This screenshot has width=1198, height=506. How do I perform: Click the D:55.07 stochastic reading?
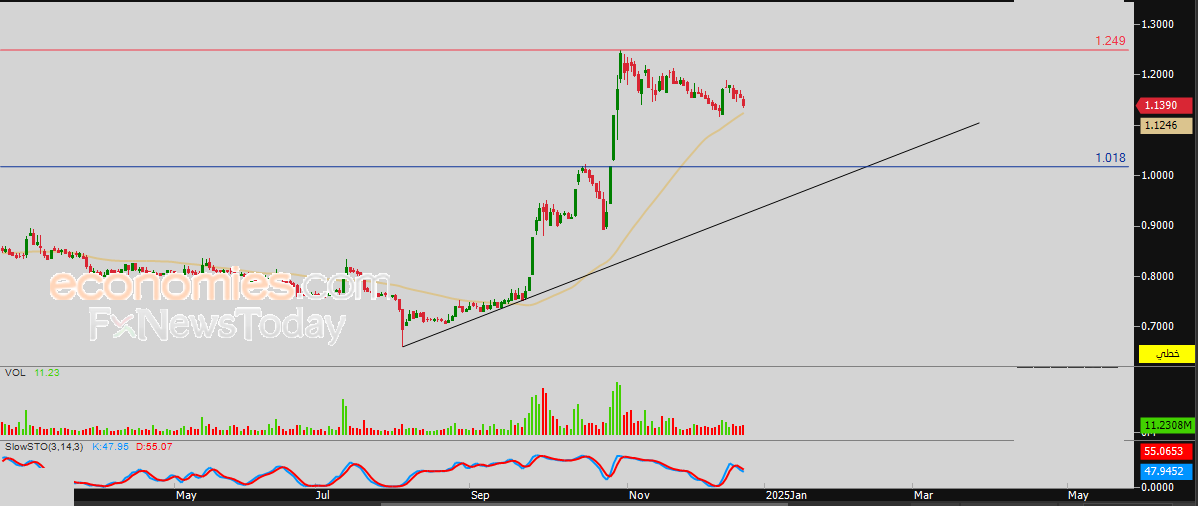154,446
